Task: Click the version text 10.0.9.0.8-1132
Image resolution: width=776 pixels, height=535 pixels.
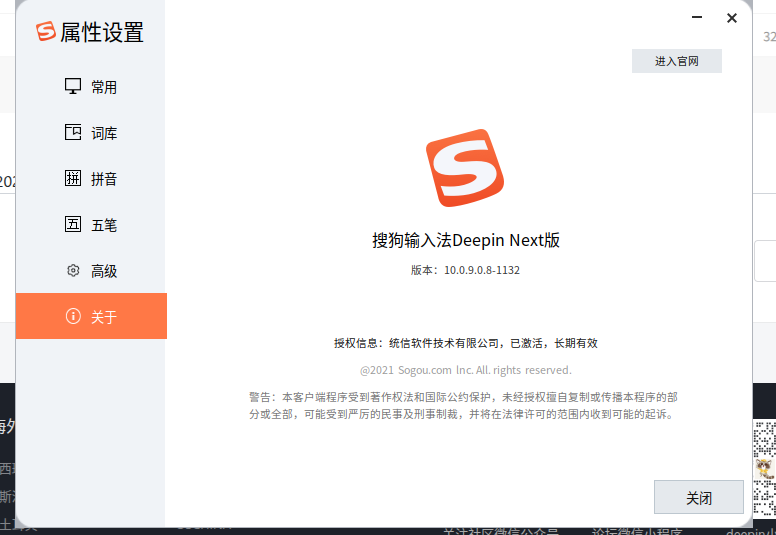Action: pyautogui.click(x=482, y=270)
